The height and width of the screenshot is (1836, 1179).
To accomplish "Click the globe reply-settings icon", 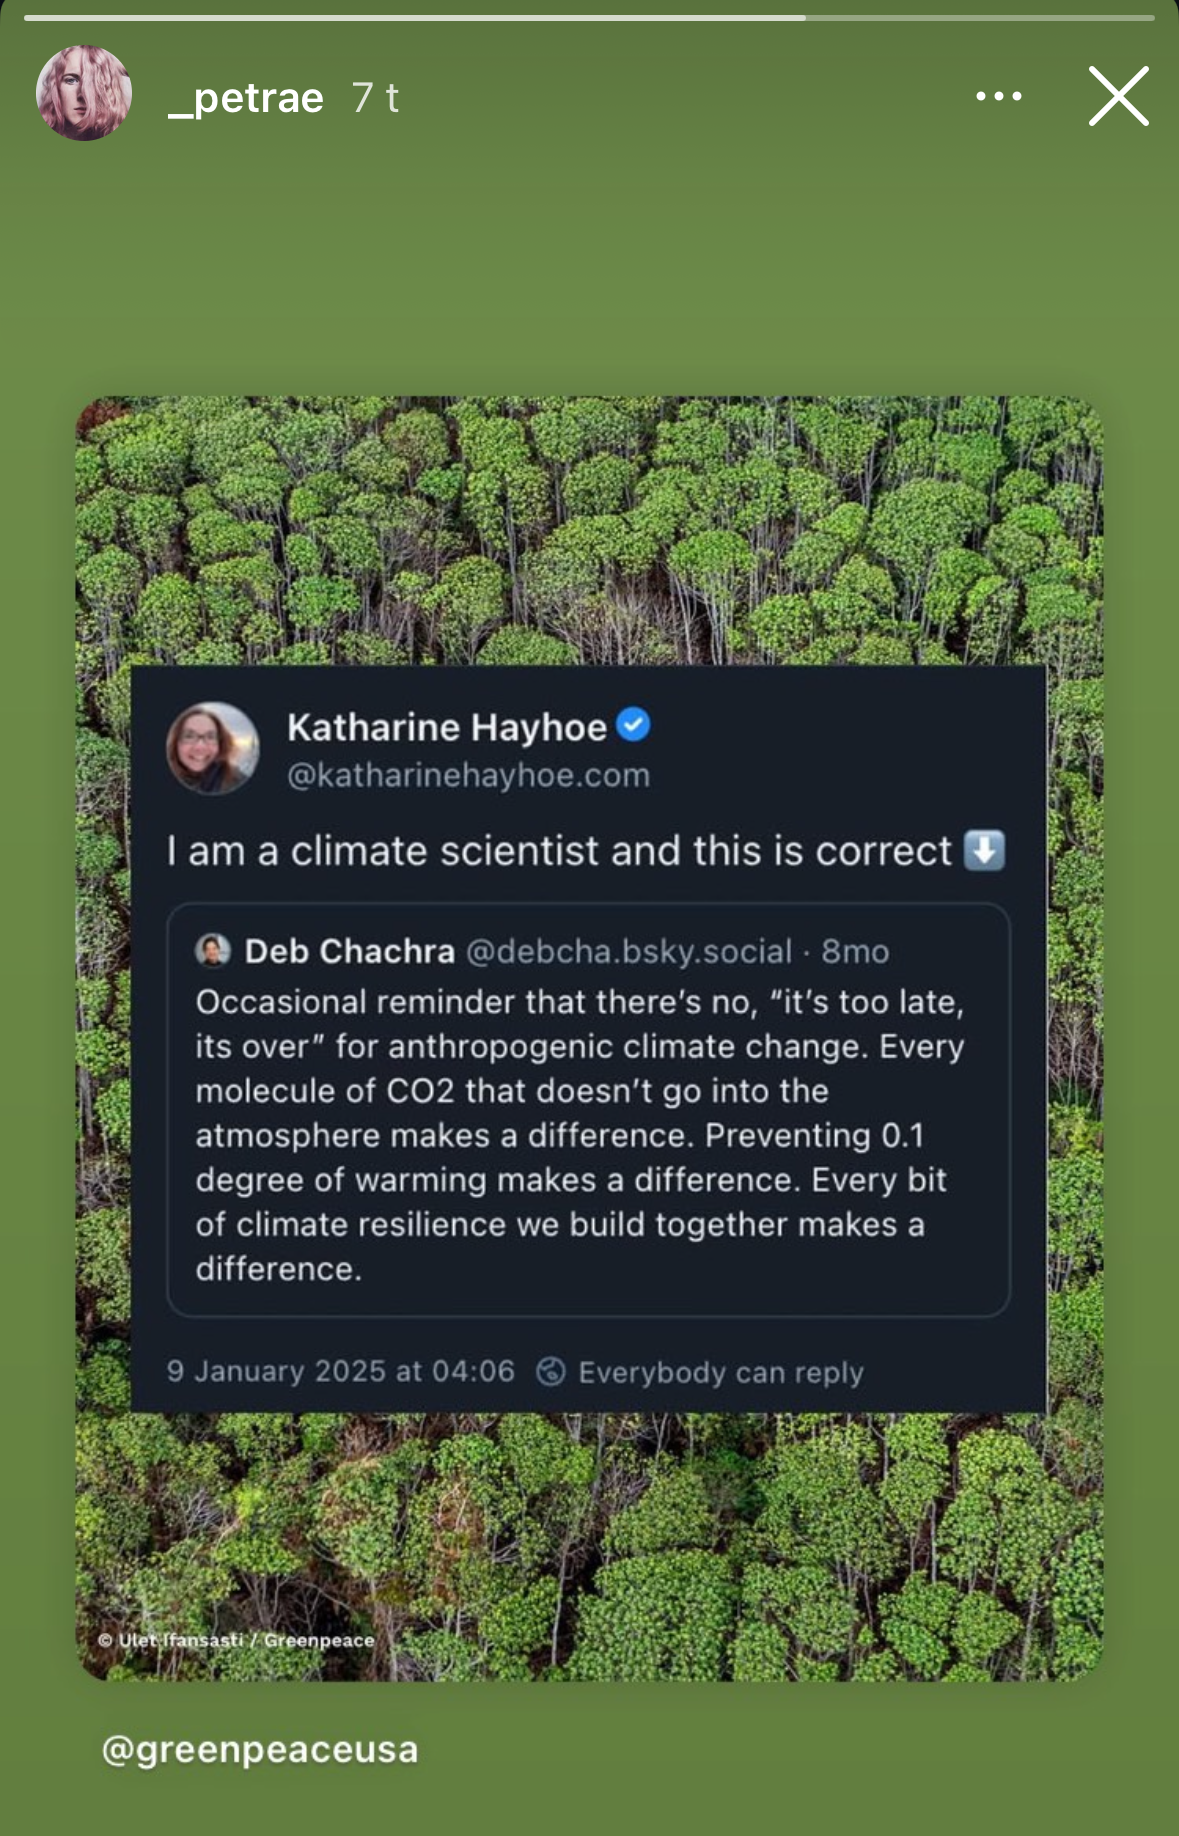I will pos(550,1371).
